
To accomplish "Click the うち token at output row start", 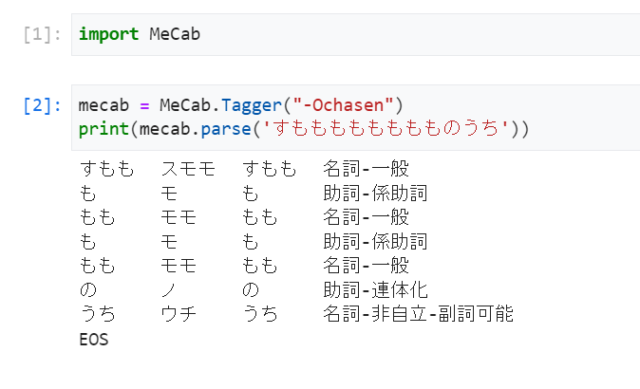I will (x=98, y=314).
